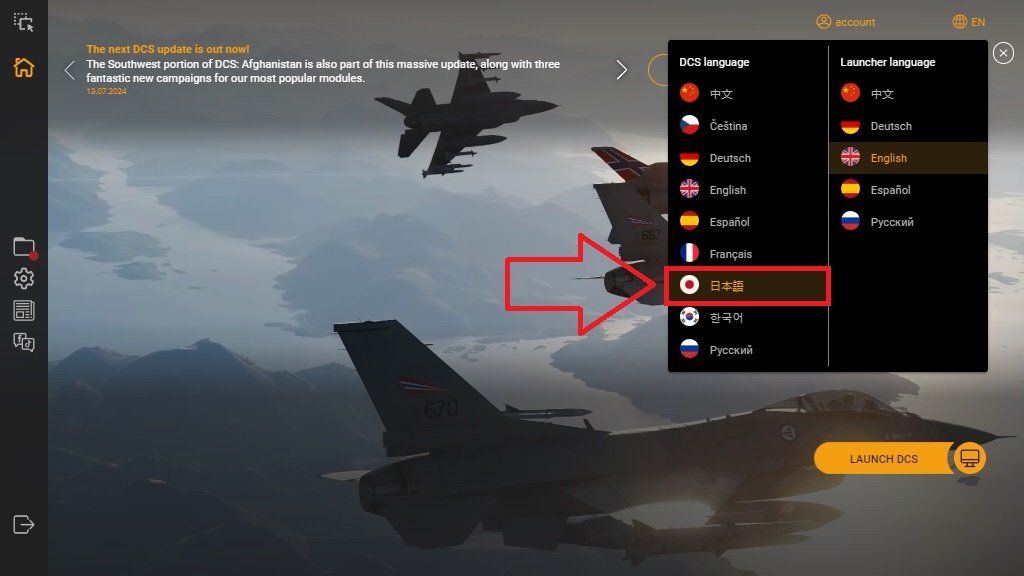Select 한국어 as DCS language
1024x576 pixels.
point(748,317)
